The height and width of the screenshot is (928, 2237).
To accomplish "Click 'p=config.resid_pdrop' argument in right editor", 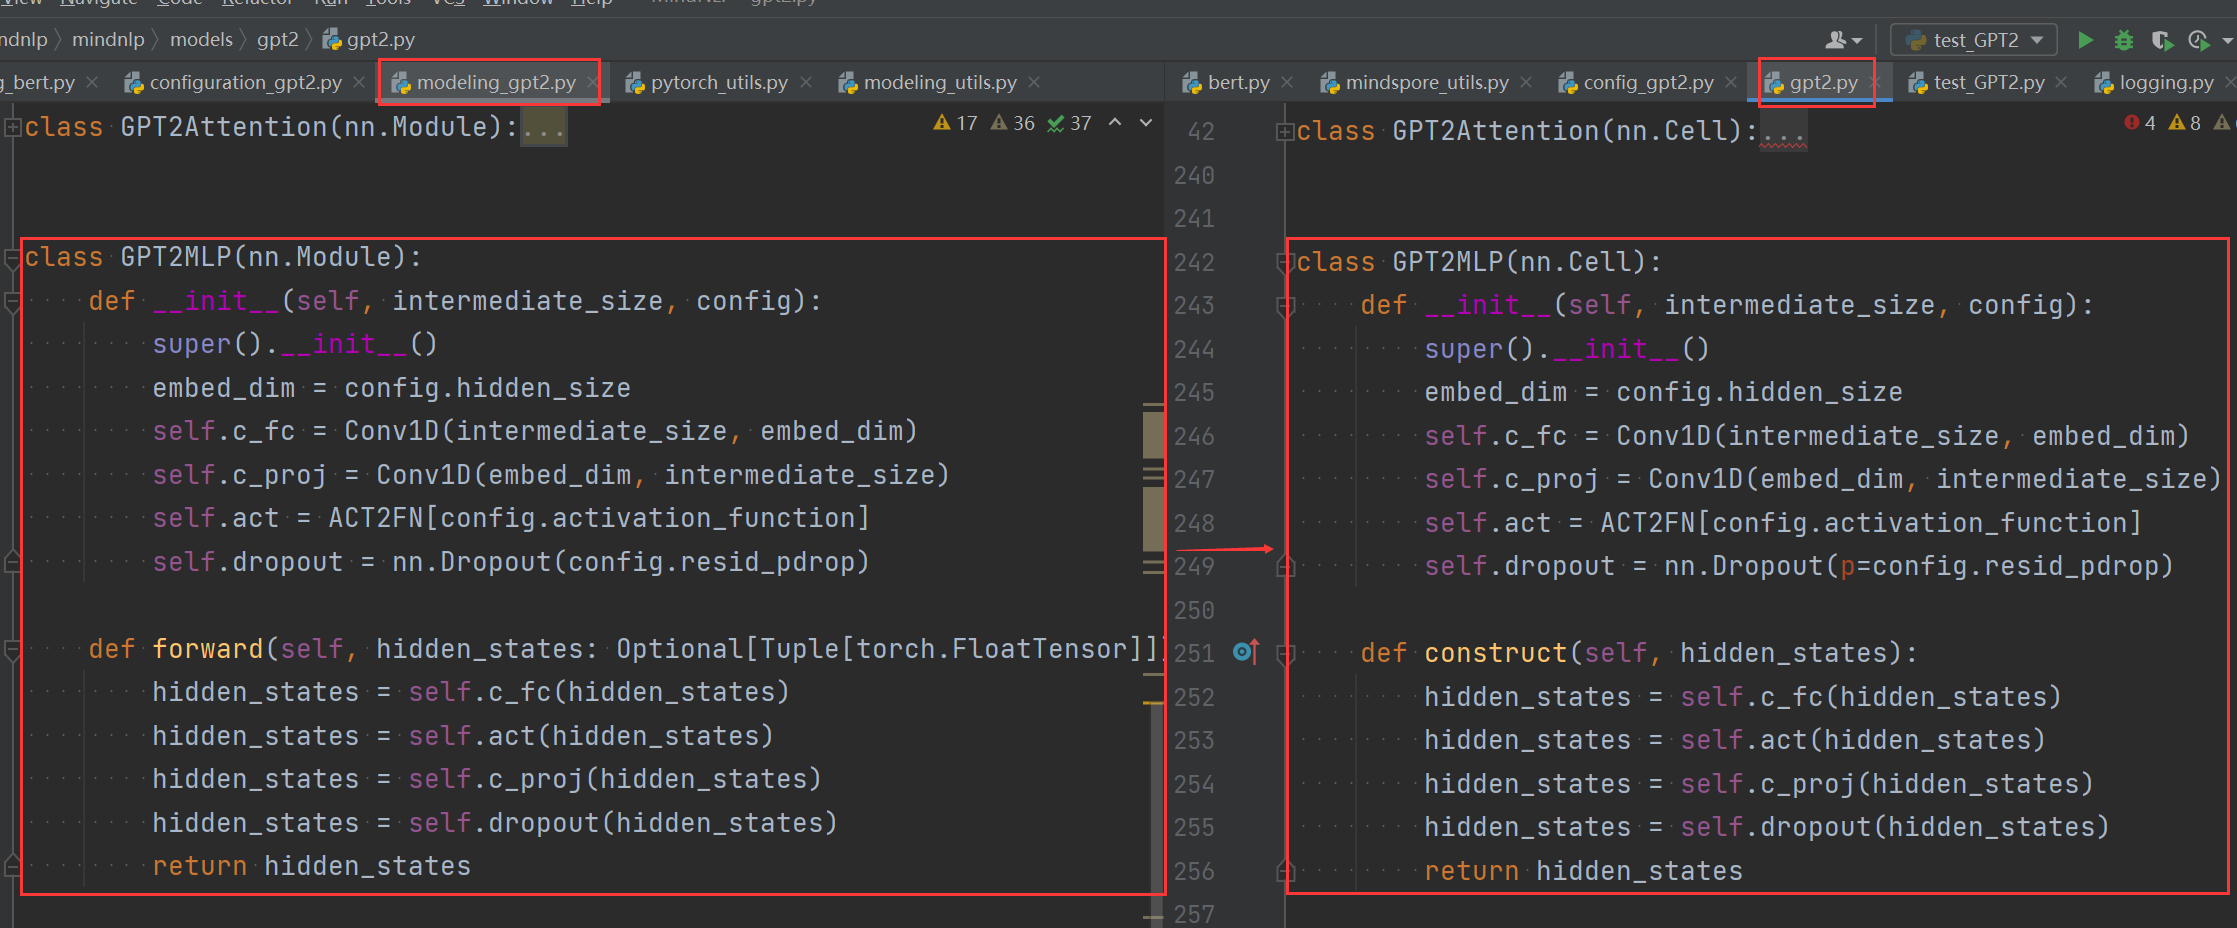I will [1999, 566].
